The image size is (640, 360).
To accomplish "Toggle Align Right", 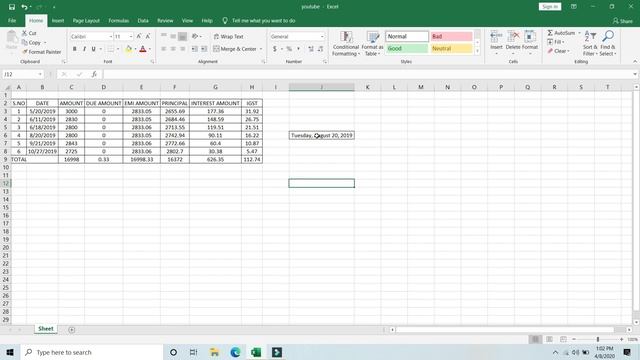I will pos(182,49).
